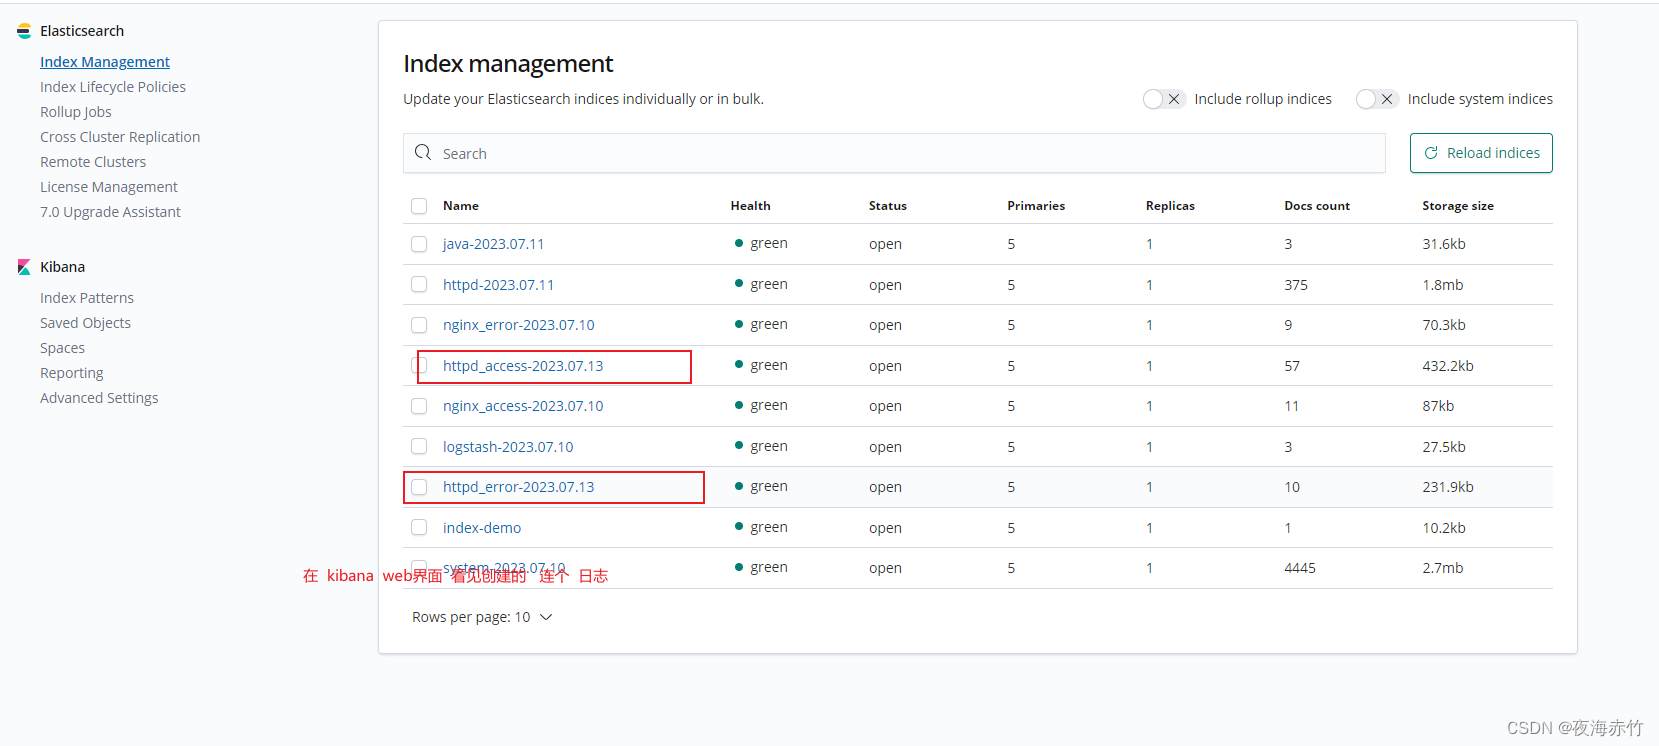Viewport: 1659px width, 746px height.
Task: Go to Saved Objects
Action: point(85,323)
